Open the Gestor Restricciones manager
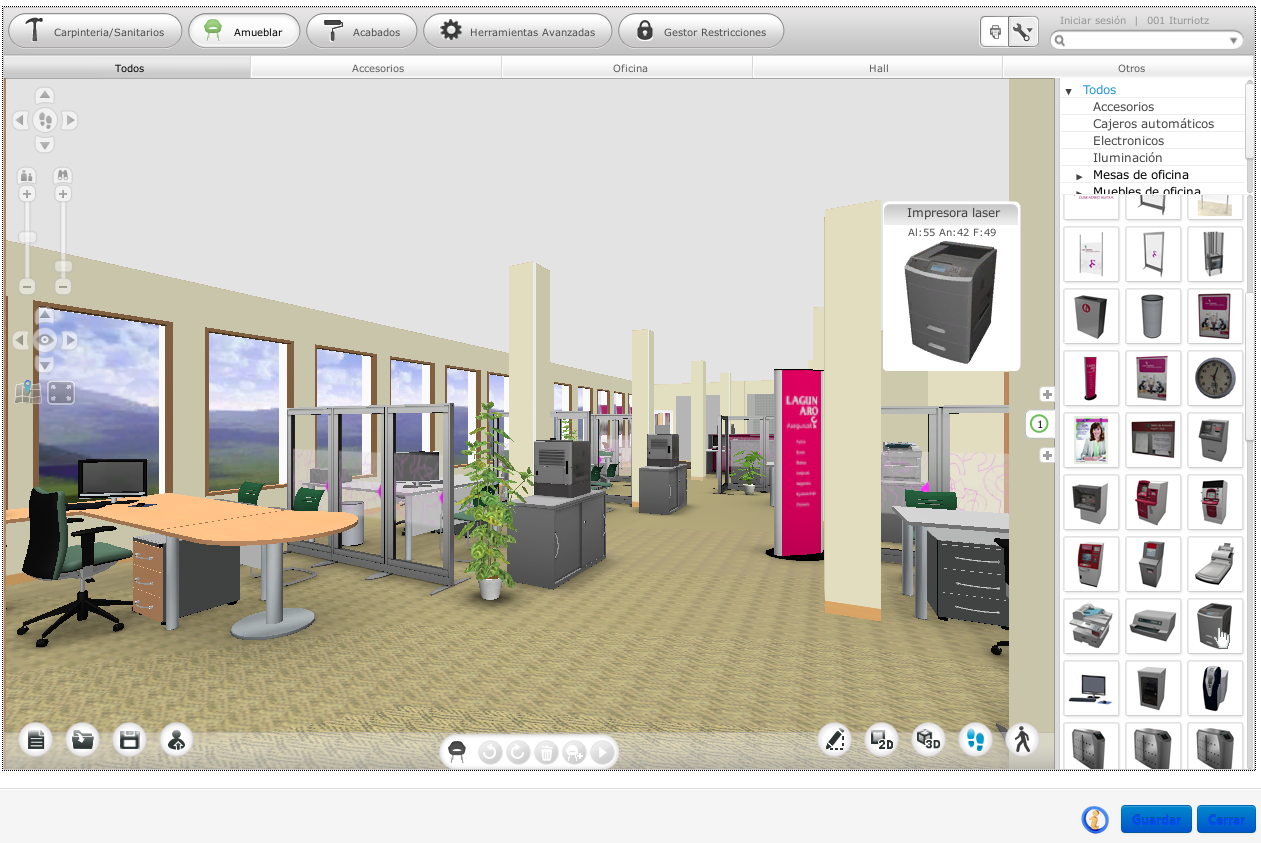1261x843 pixels. 701,31
